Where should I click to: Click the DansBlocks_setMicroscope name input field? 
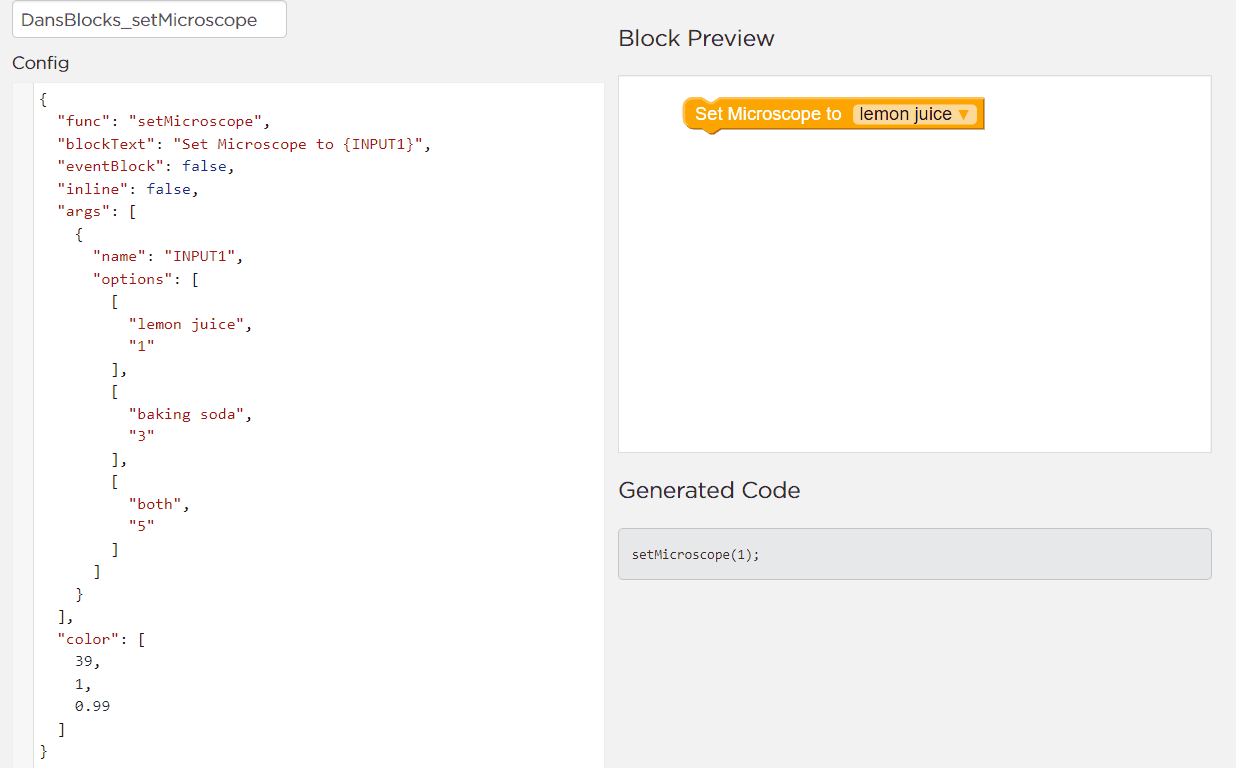click(148, 19)
